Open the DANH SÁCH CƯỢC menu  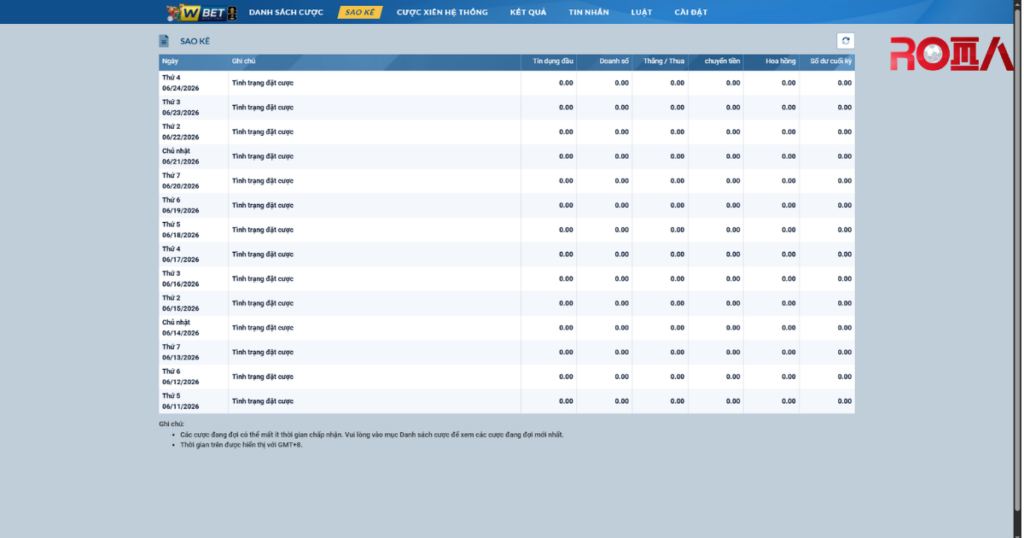(x=286, y=12)
